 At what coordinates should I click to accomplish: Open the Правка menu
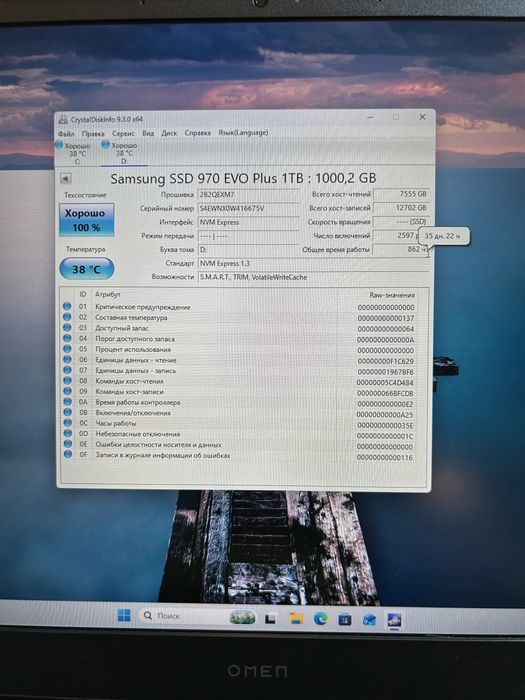click(93, 133)
